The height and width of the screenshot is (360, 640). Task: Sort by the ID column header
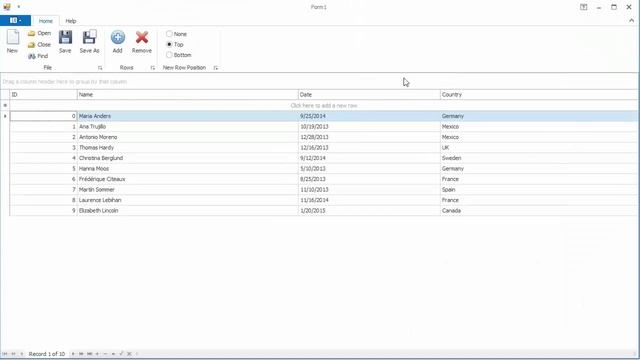[x=43, y=94]
